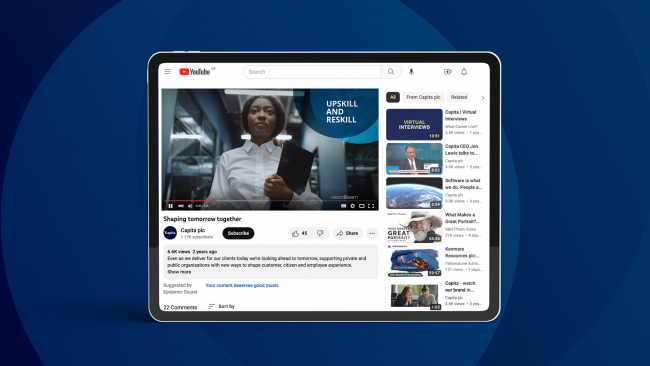This screenshot has width=650, height=366.
Task: Open player settings gear
Action: (x=353, y=206)
